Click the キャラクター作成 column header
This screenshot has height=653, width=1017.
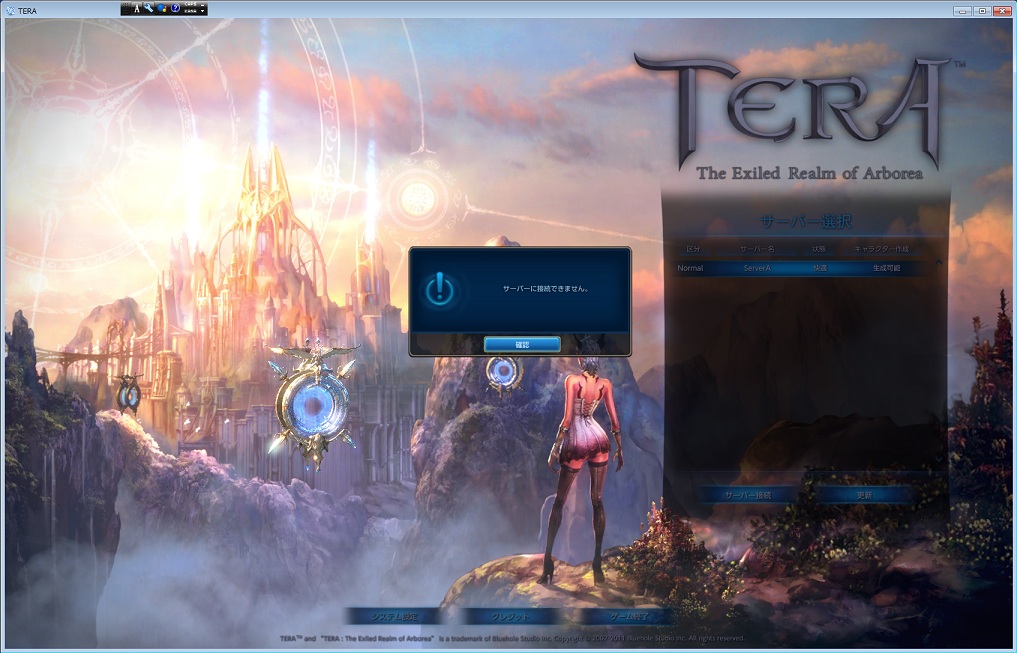(x=881, y=249)
